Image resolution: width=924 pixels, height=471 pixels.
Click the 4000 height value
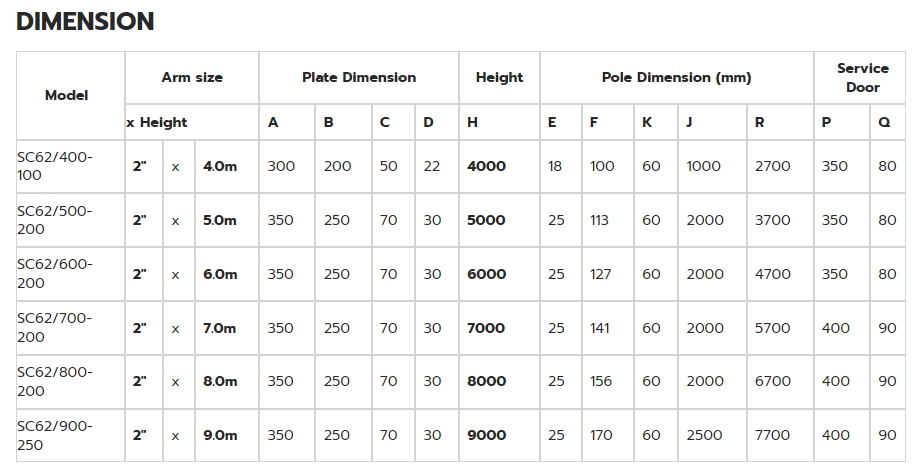coord(487,166)
